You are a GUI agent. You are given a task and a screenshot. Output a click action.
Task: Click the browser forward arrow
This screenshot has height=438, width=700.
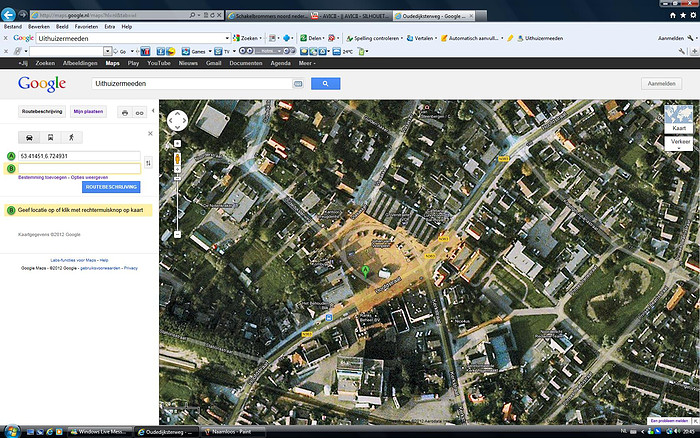coord(22,15)
